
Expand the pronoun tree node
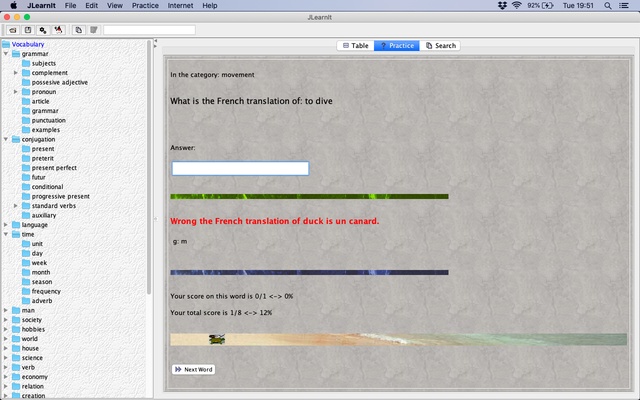pos(16,92)
